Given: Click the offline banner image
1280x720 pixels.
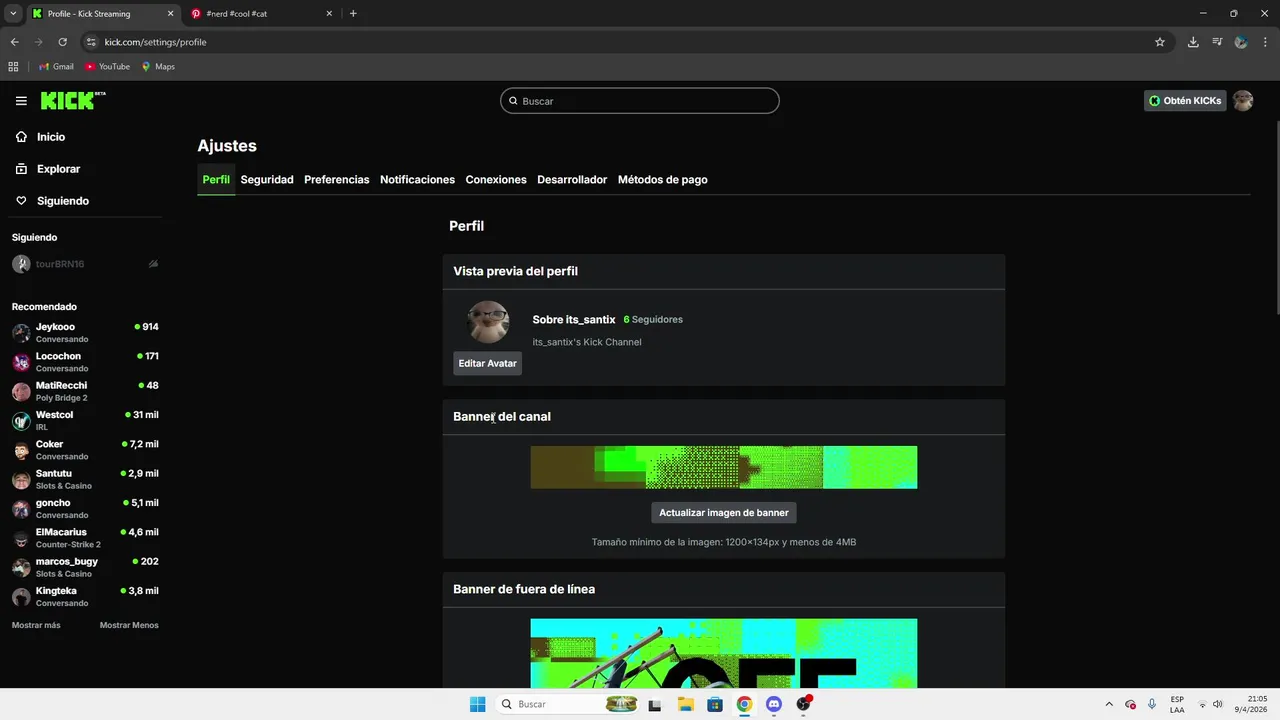Looking at the screenshot, I should click(724, 653).
